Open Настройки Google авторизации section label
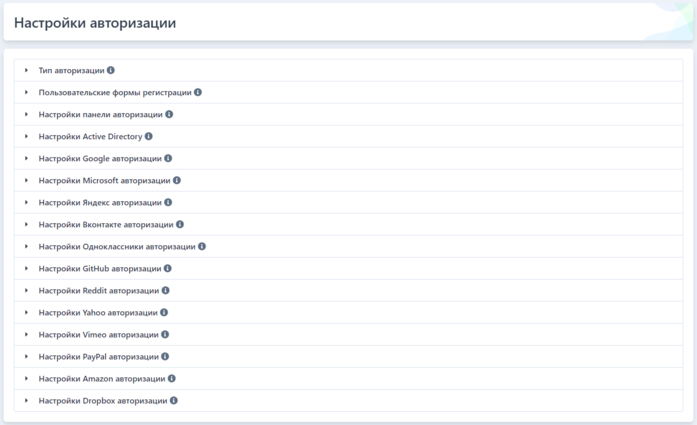The width and height of the screenshot is (697, 425). 100,159
